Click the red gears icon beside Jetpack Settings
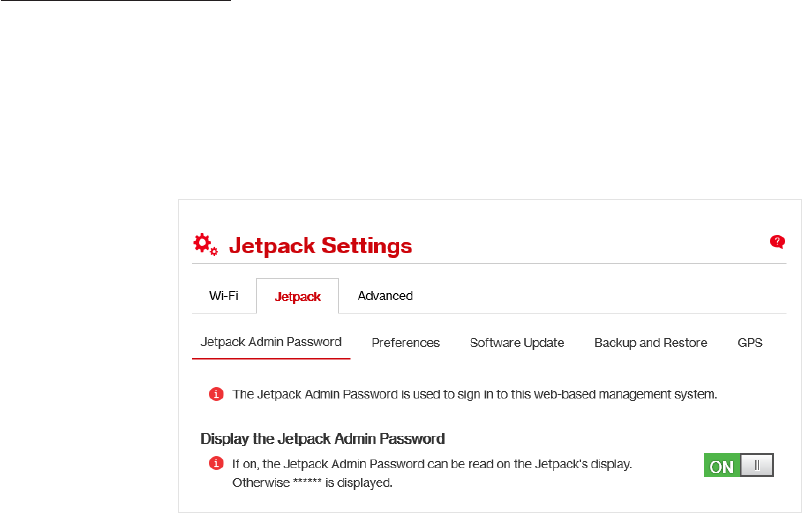 [x=206, y=244]
